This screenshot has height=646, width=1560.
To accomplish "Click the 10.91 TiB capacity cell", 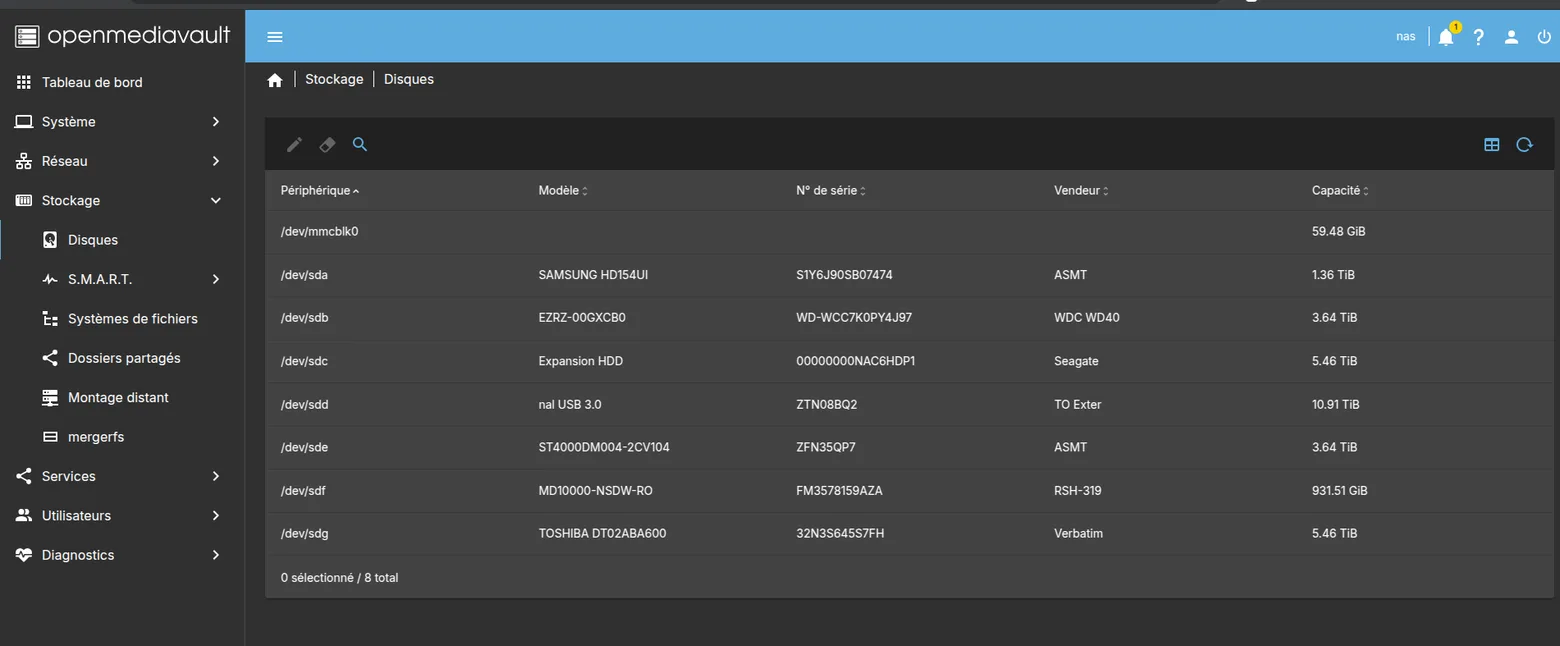I will 1335,404.
